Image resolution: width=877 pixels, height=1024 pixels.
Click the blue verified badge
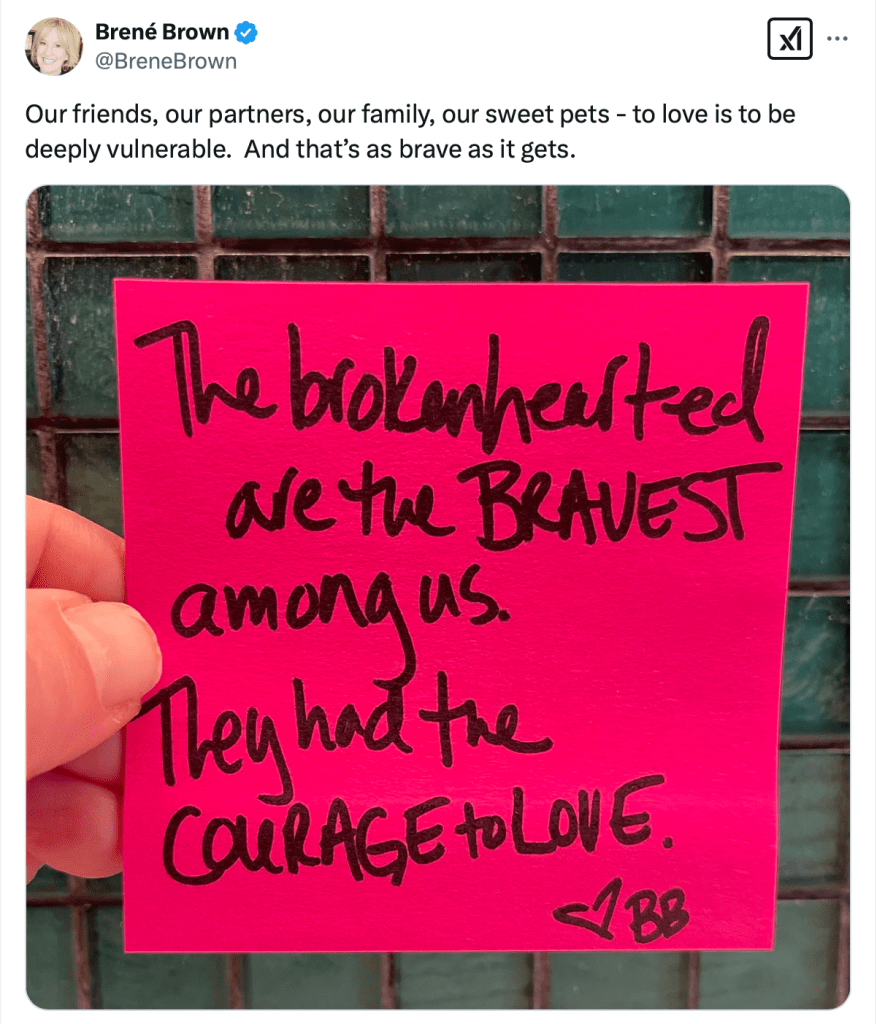pos(246,33)
